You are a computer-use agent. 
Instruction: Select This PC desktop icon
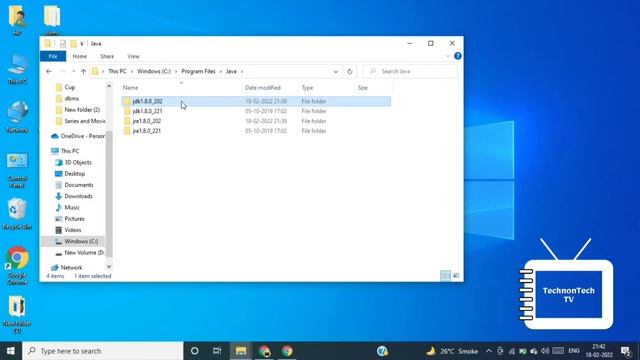click(18, 69)
